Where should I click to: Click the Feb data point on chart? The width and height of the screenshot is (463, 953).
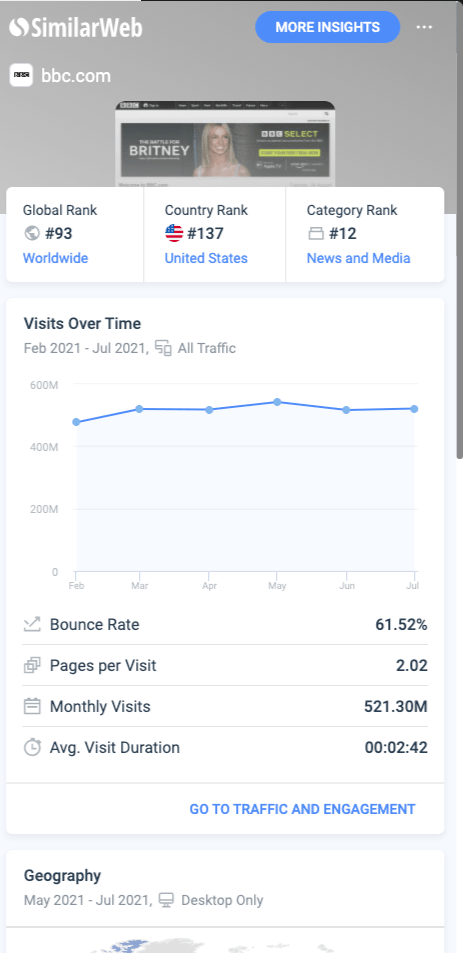click(x=76, y=422)
